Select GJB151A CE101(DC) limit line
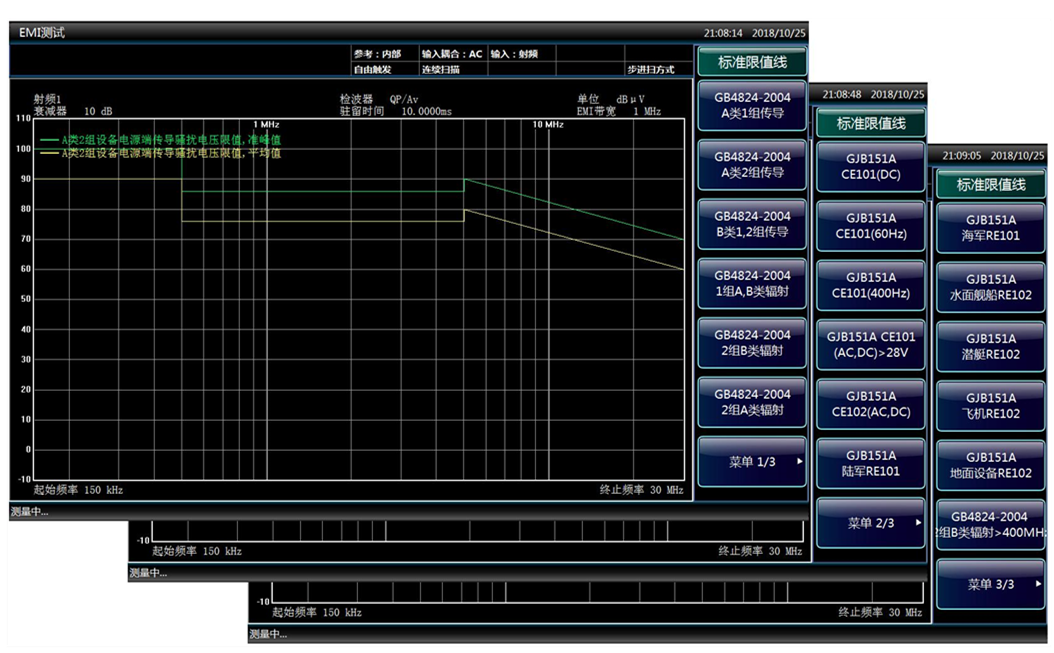This screenshot has width=1054, height=653. [x=871, y=166]
